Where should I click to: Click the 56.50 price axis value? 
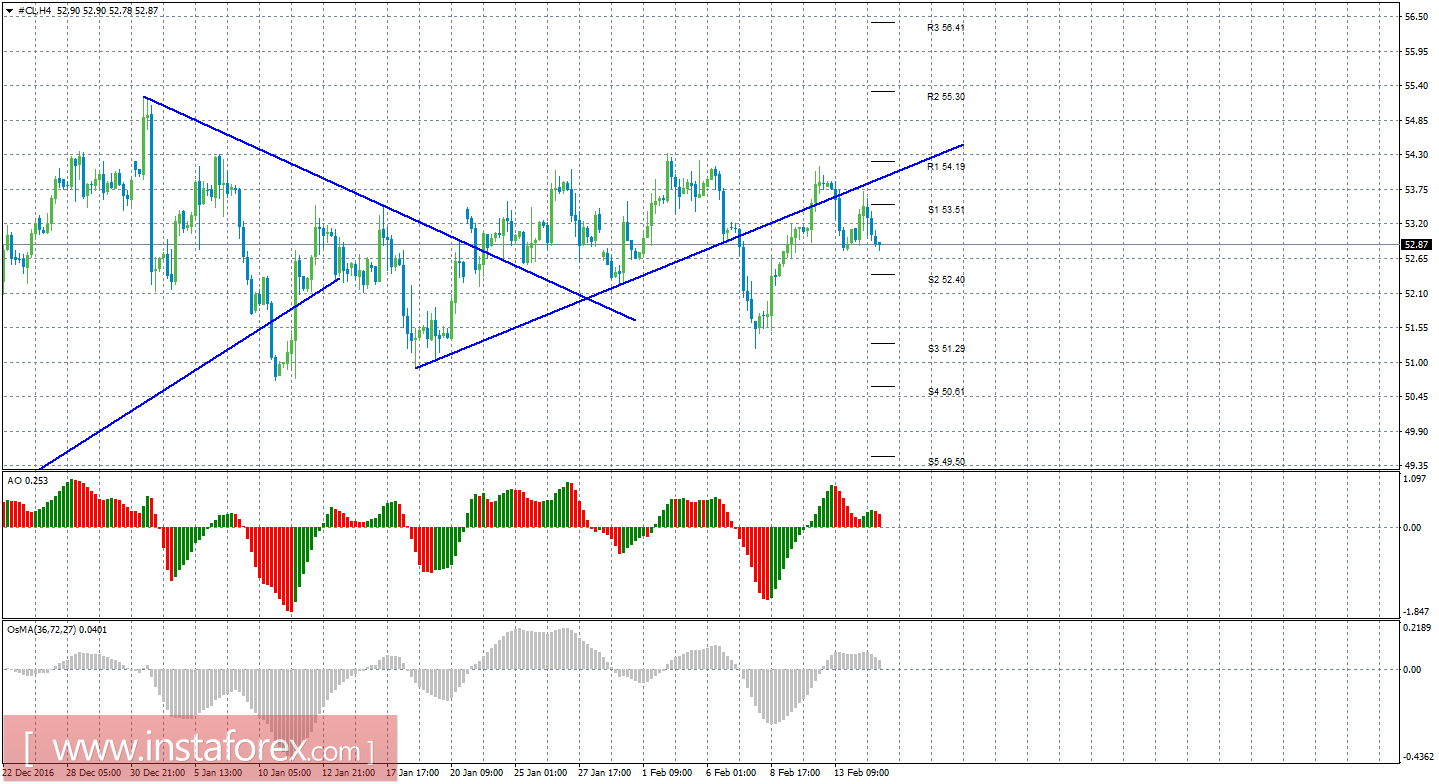click(1415, 17)
